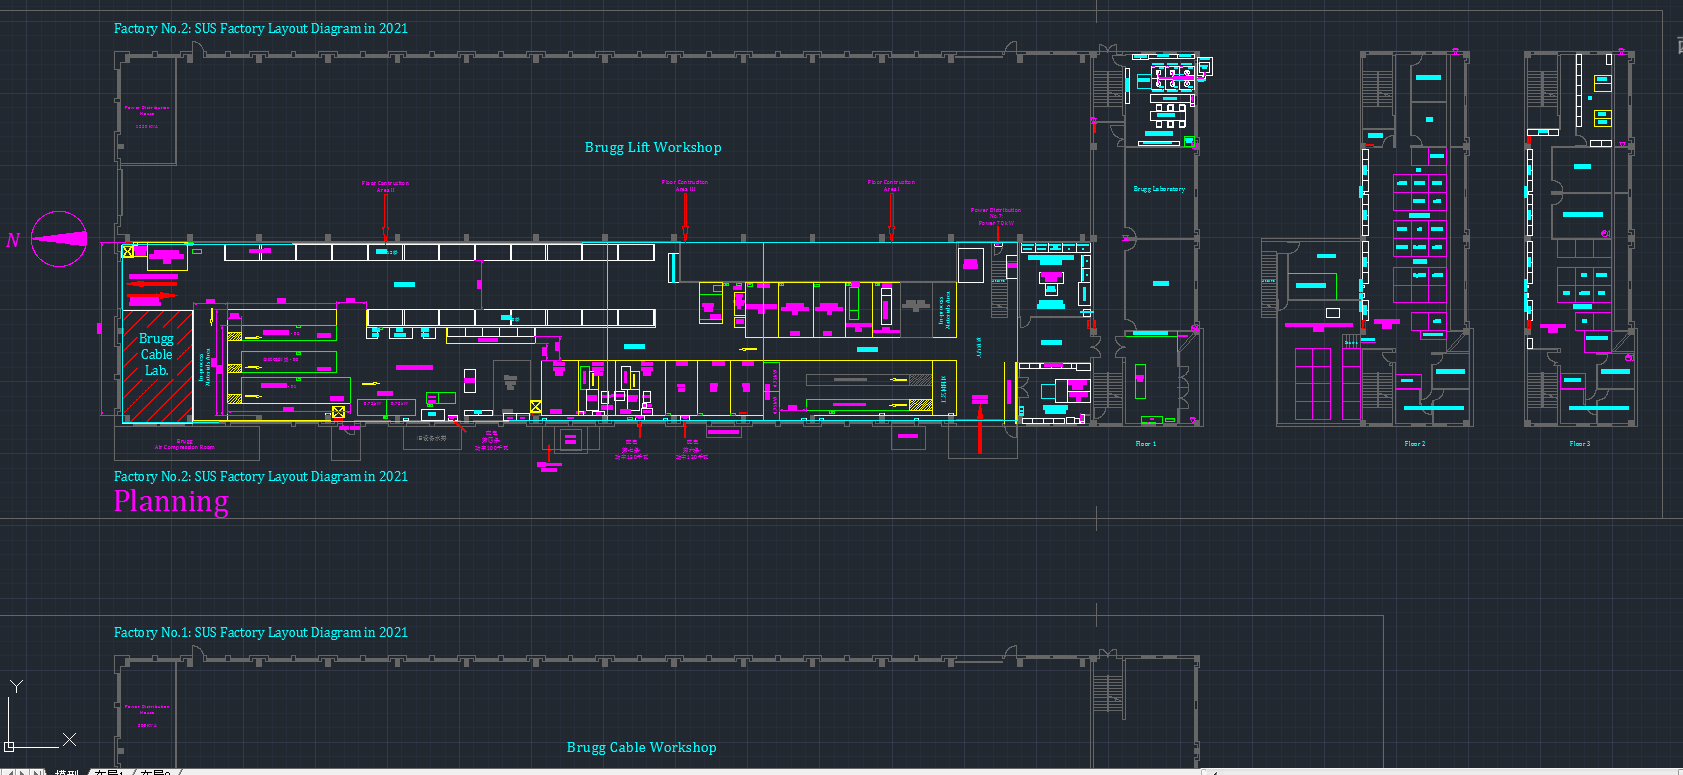The width and height of the screenshot is (1683, 775).
Task: Click the Floor Construction Area I annotation
Action: 891,185
